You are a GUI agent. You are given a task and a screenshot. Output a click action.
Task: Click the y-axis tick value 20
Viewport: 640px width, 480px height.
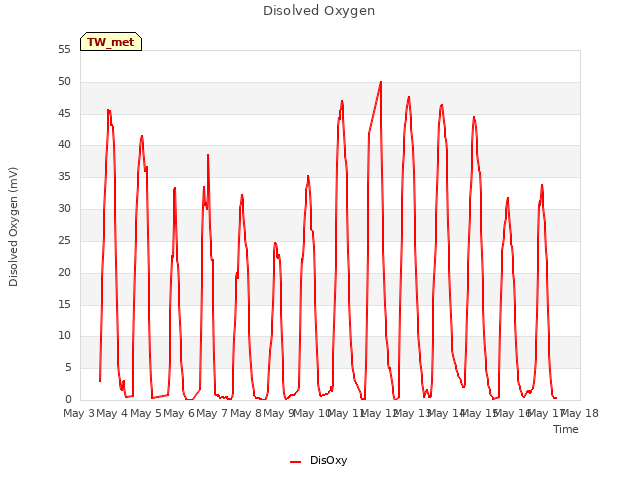pos(64,272)
